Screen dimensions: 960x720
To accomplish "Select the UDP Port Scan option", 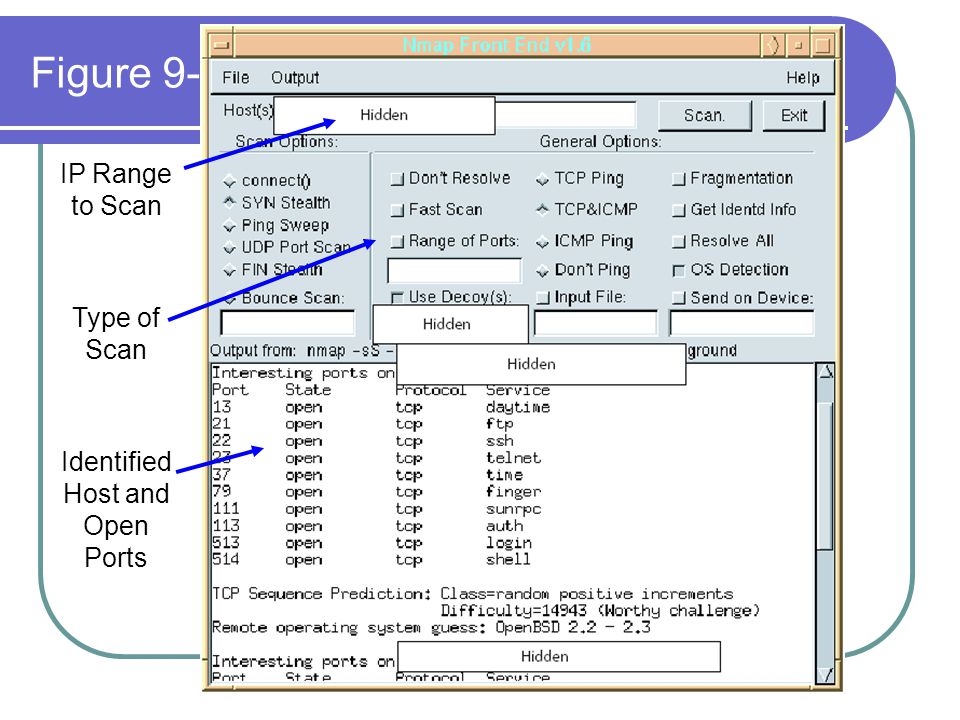I will click(230, 247).
